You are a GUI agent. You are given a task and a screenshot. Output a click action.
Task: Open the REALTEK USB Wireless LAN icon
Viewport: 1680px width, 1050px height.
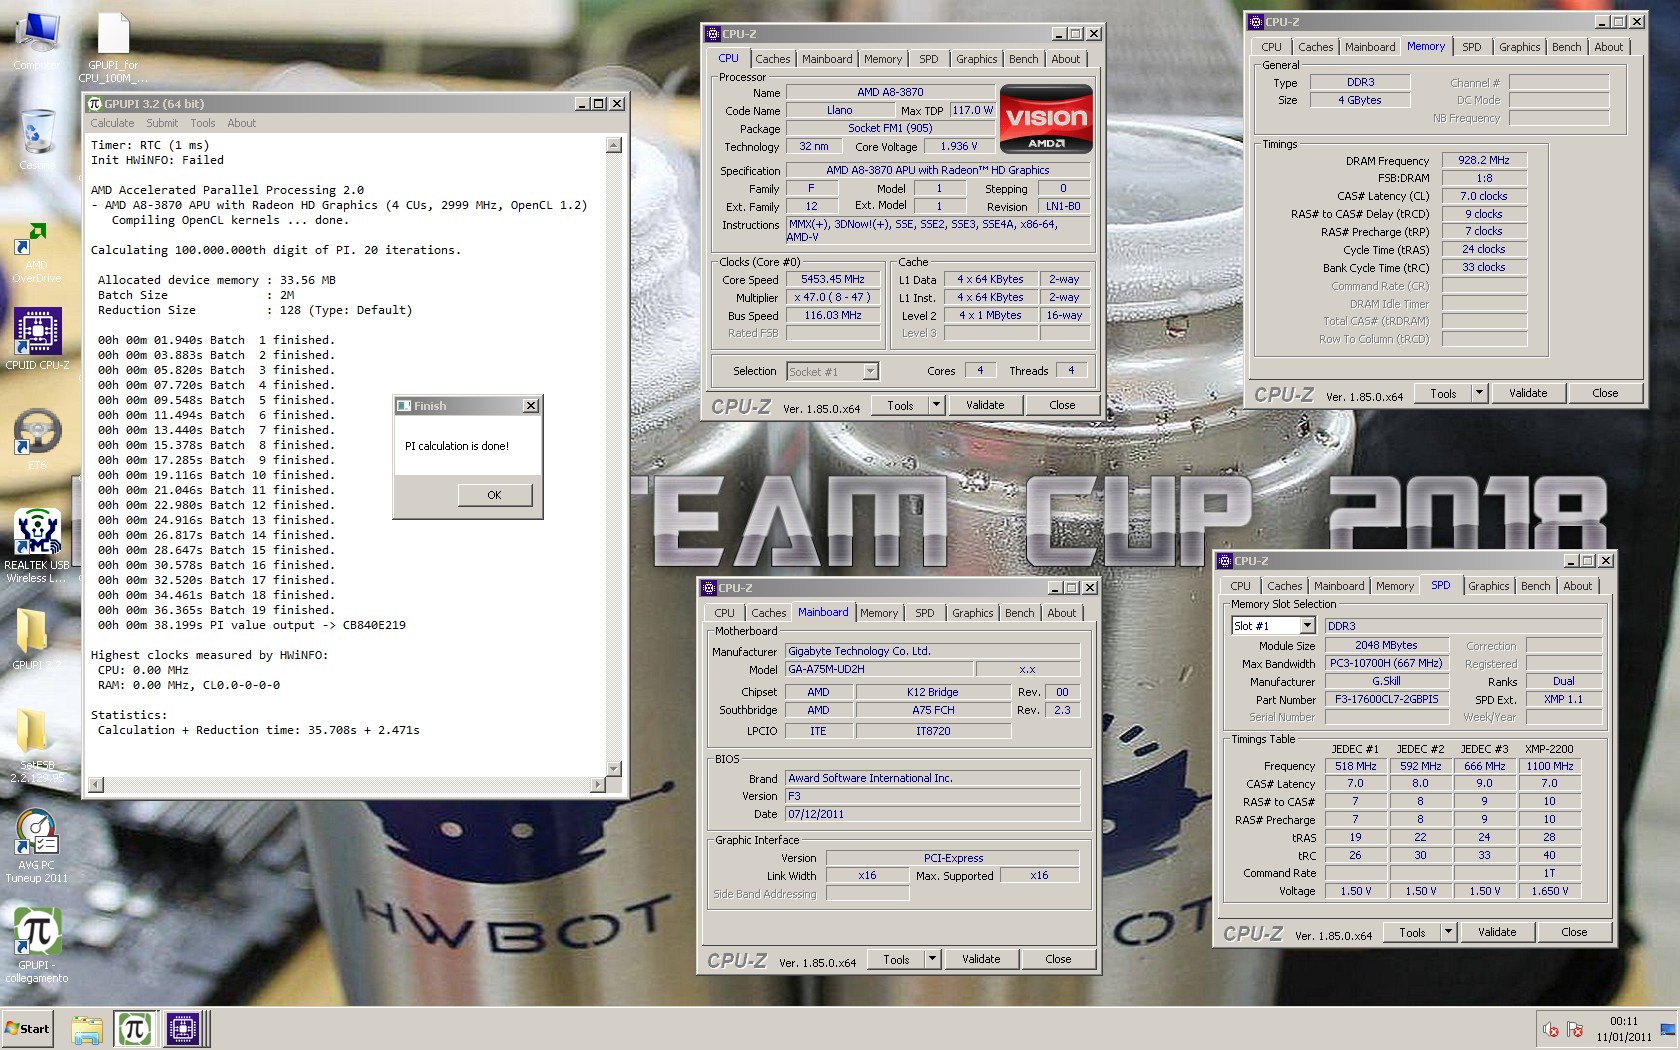[x=37, y=545]
